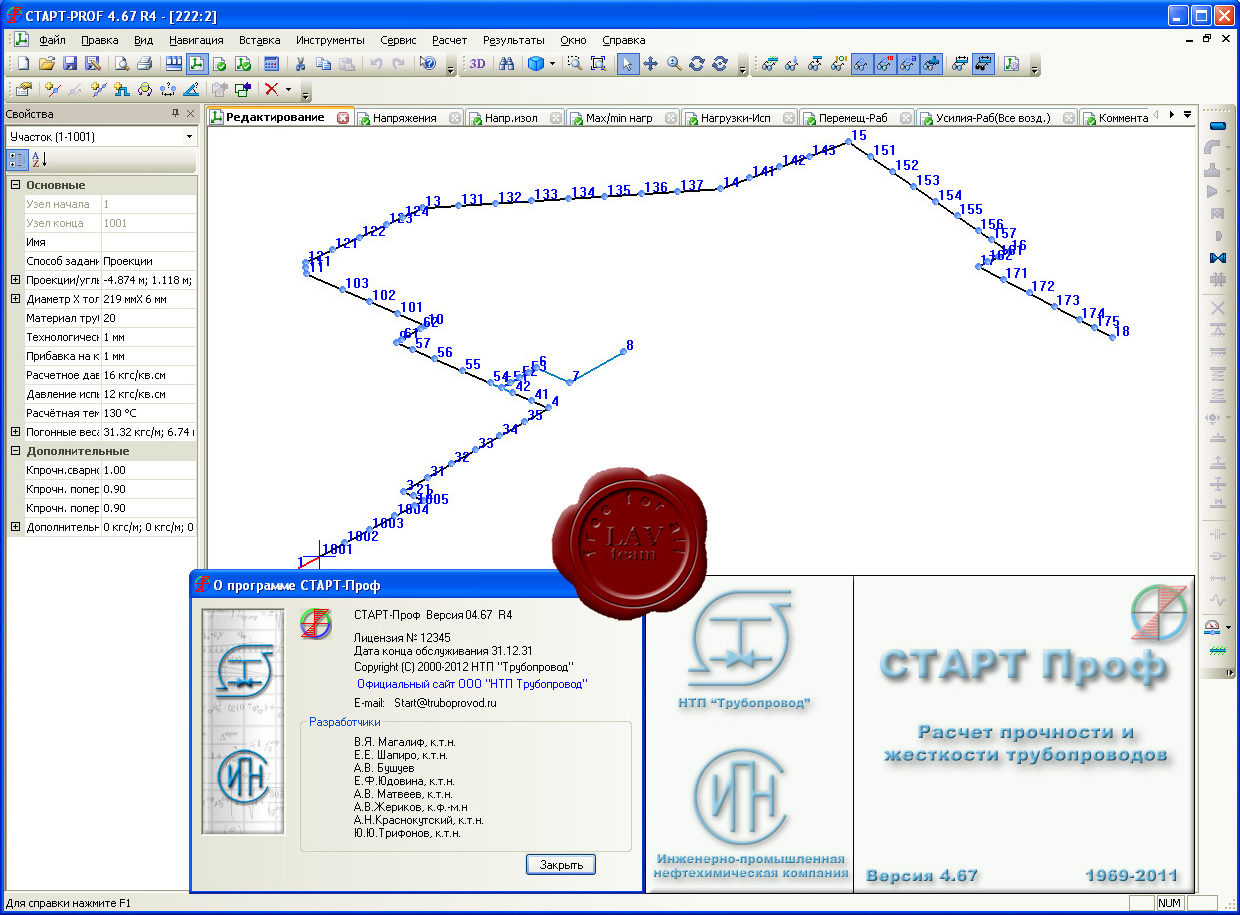Pin the Свойства panel
The image size is (1240, 915).
[x=175, y=114]
